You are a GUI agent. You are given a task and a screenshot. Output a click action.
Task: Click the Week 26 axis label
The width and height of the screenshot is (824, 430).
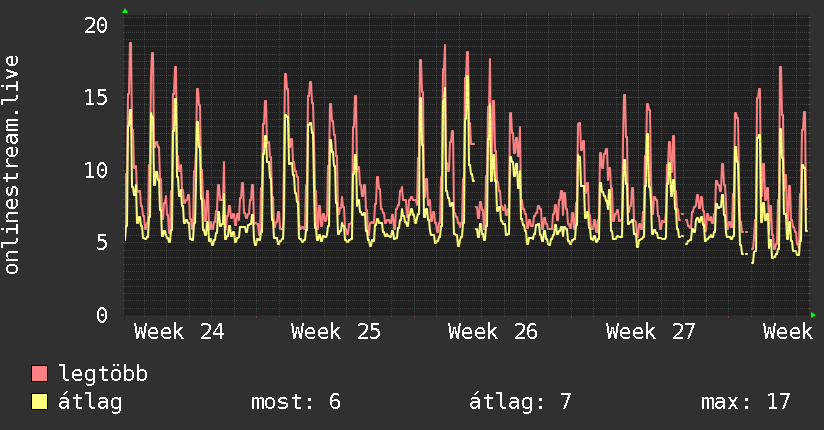coord(493,332)
